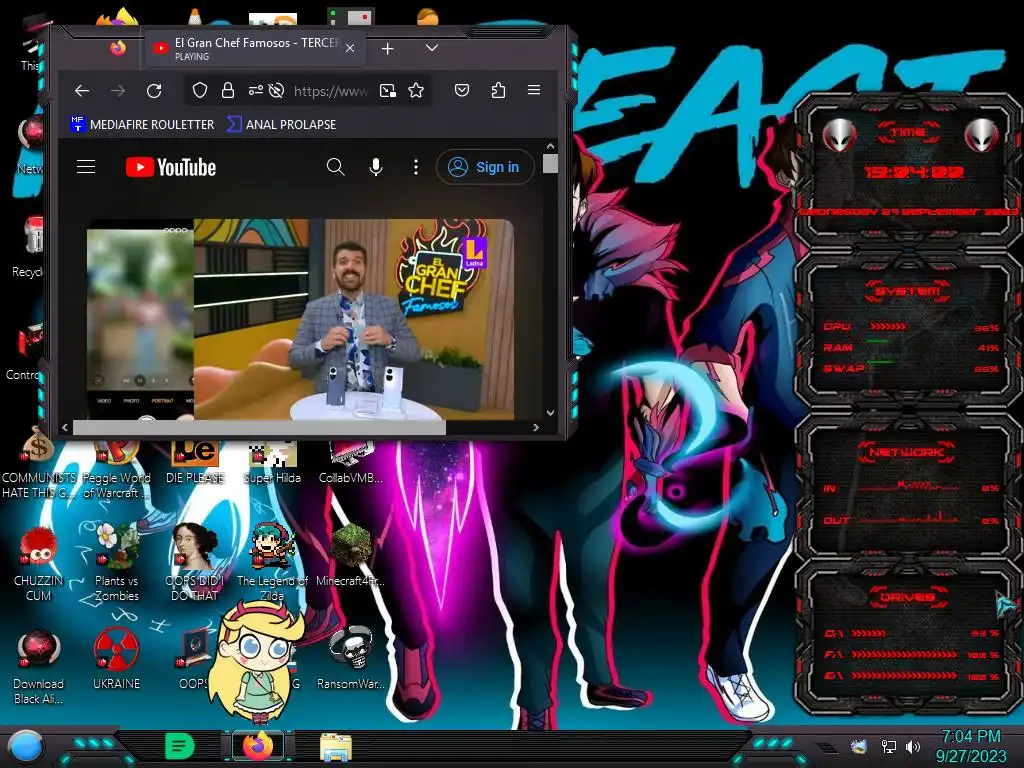Screen dimensions: 1024x768
Task: Open the taskbar clock showing 7:04 PM
Action: (x=971, y=746)
